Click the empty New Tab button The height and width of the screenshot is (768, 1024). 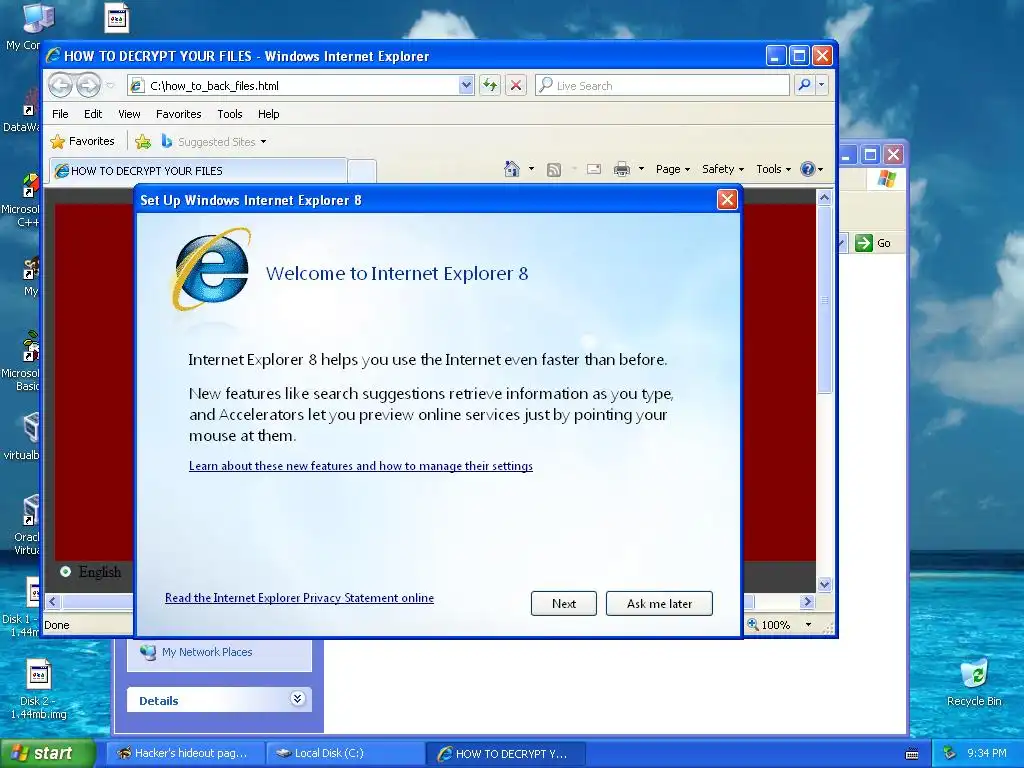point(362,171)
